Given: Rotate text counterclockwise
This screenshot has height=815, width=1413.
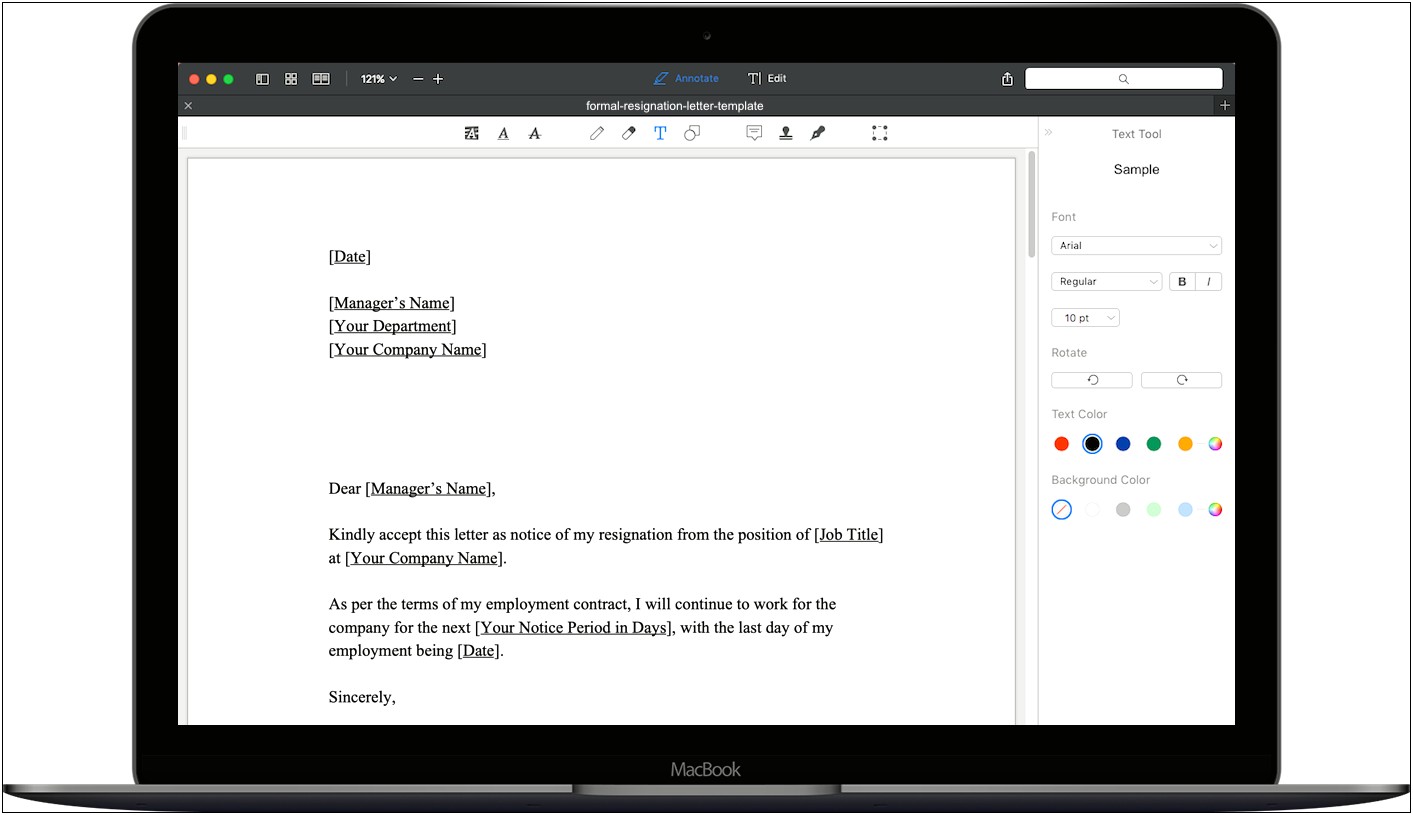Looking at the screenshot, I should [x=1092, y=380].
